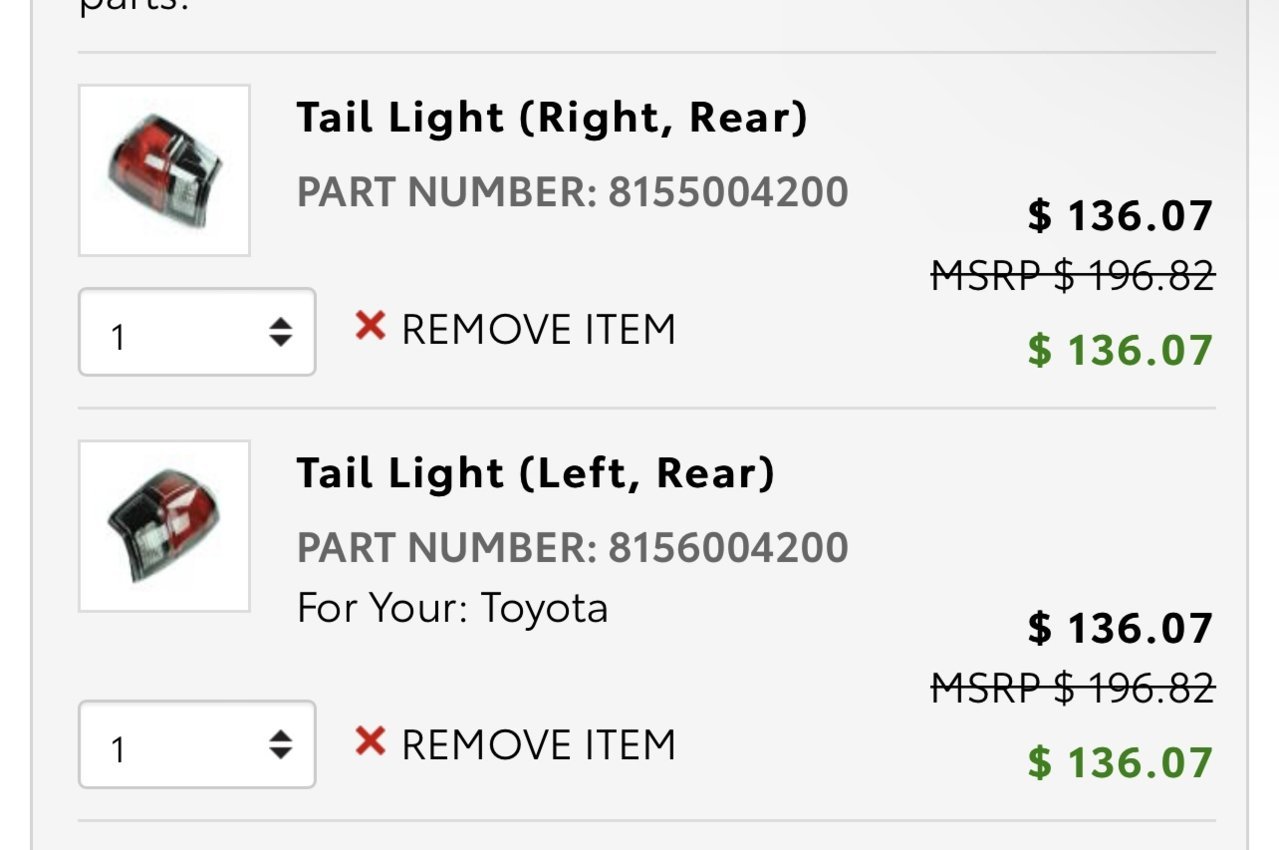Open the Right Rear tail light product image
This screenshot has width=1279, height=850.
[x=164, y=170]
